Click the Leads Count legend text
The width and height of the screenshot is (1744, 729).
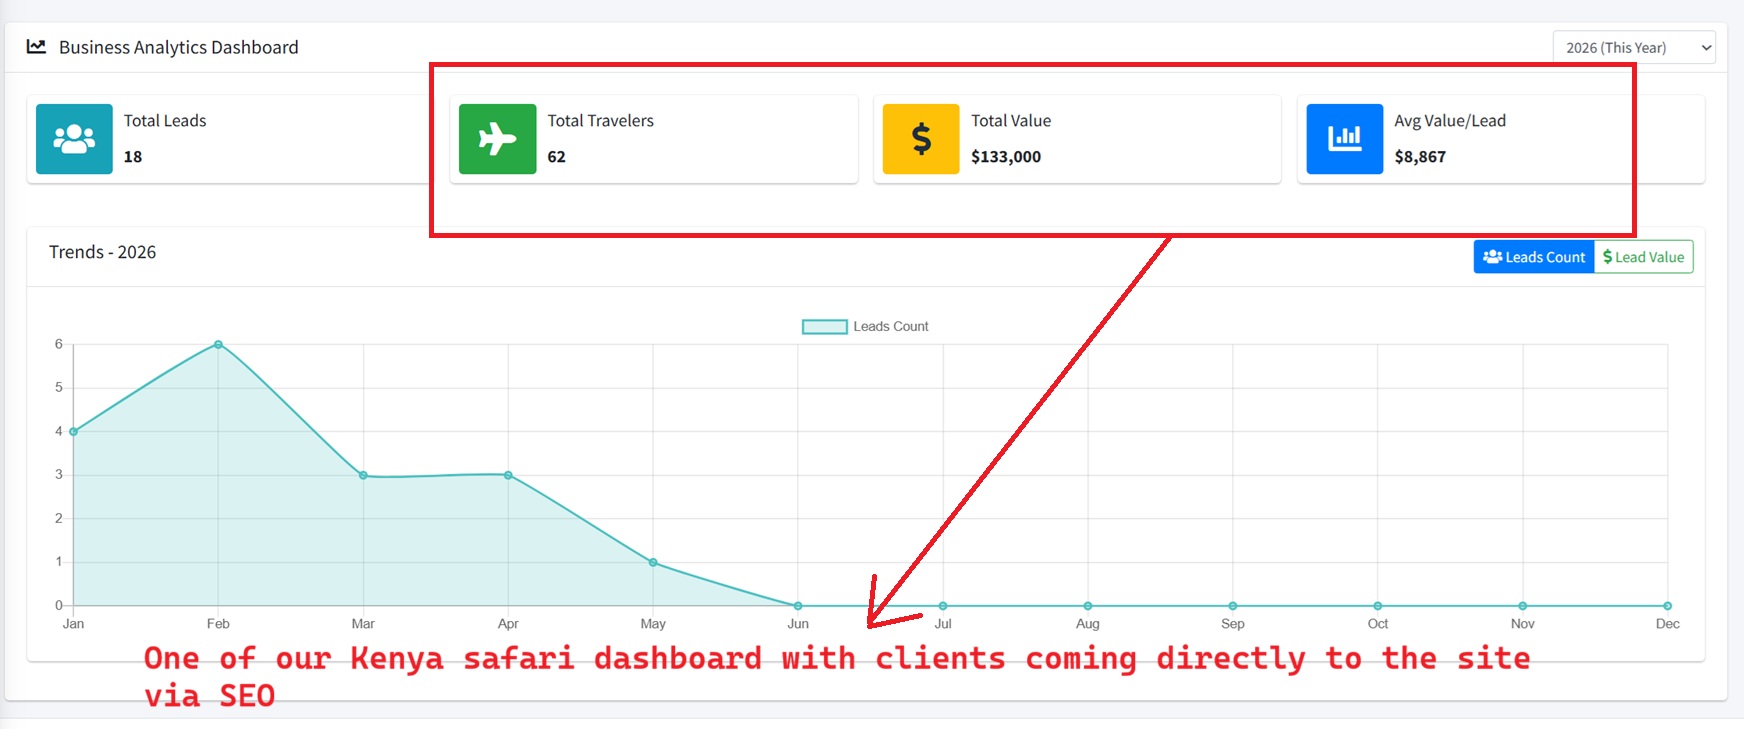coord(891,327)
